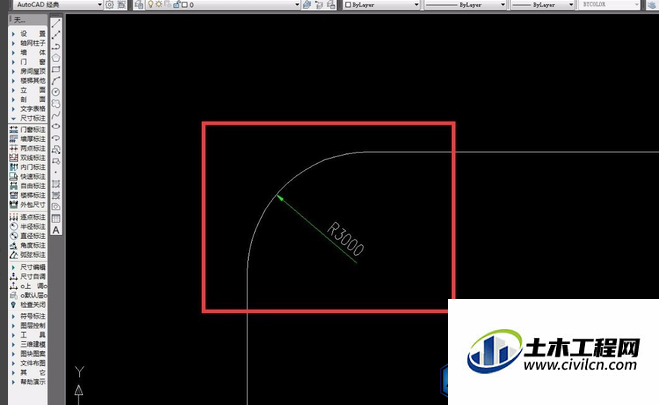Expand the 帮助演示 menu group
Viewport: 659px width, 405px height.
(28, 382)
